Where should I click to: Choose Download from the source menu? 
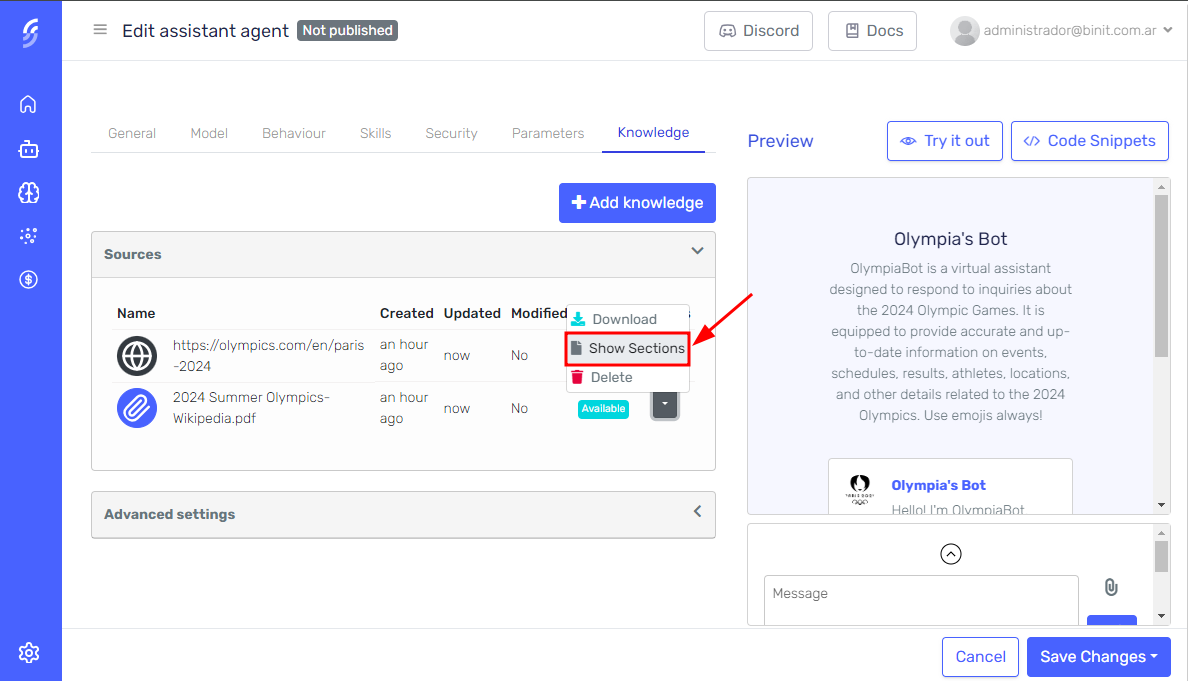click(627, 319)
